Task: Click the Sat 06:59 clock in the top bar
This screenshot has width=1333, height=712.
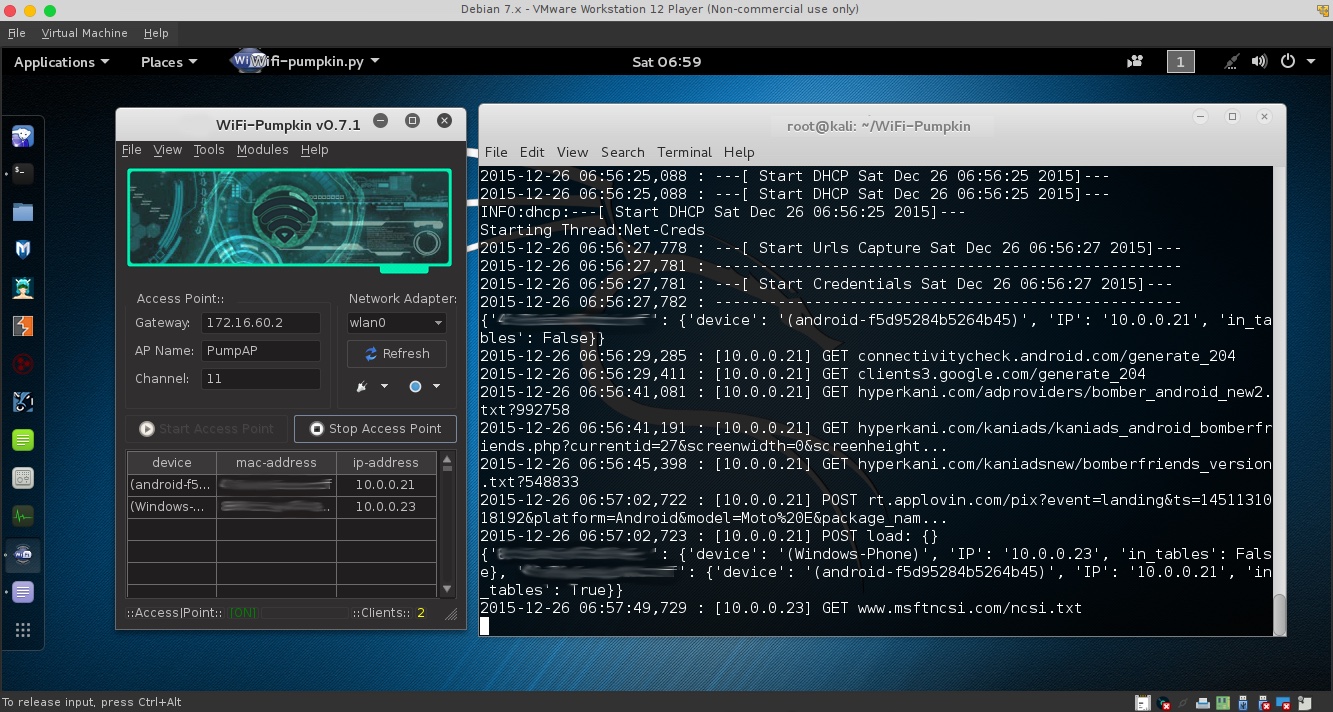Action: pyautogui.click(x=666, y=62)
